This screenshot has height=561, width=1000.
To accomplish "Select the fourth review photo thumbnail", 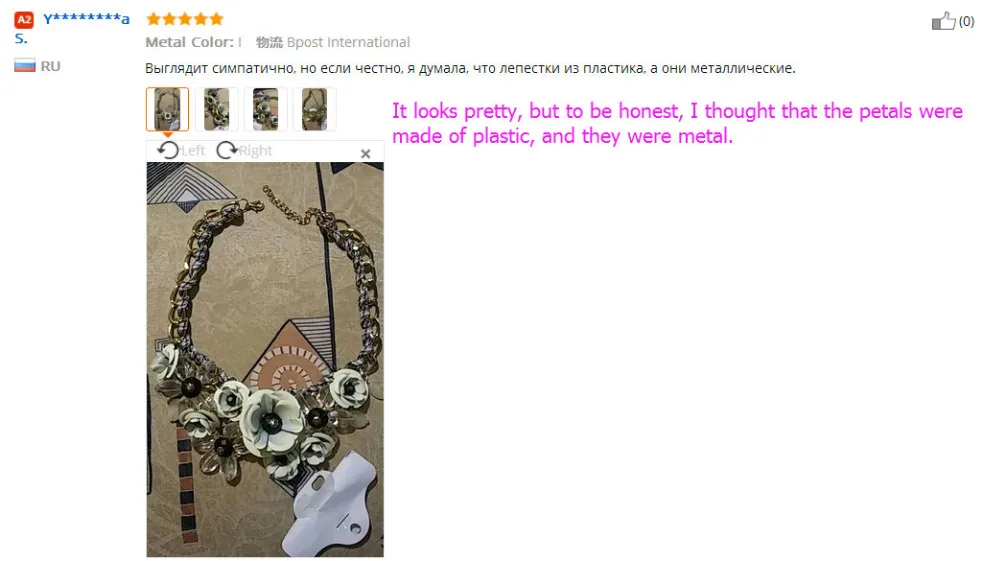I will pos(314,109).
